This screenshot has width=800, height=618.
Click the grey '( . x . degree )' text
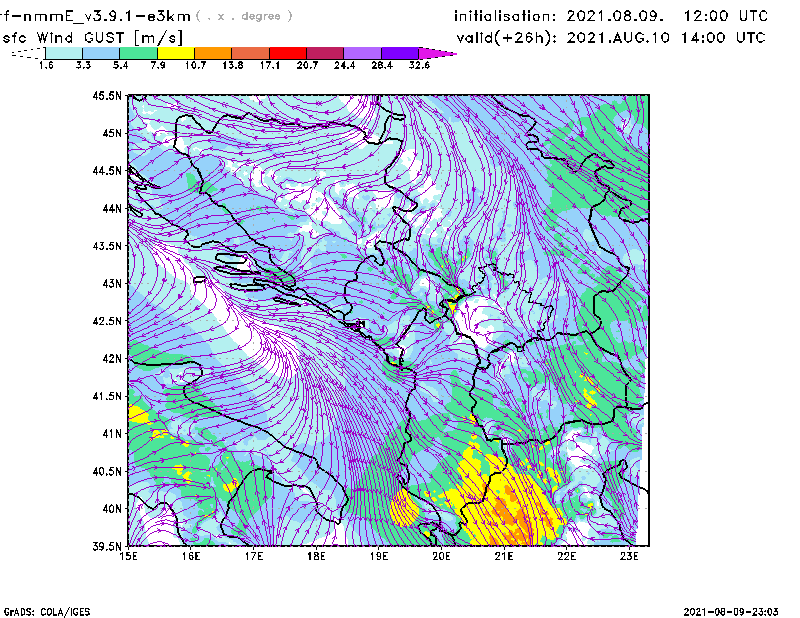(x=244, y=16)
